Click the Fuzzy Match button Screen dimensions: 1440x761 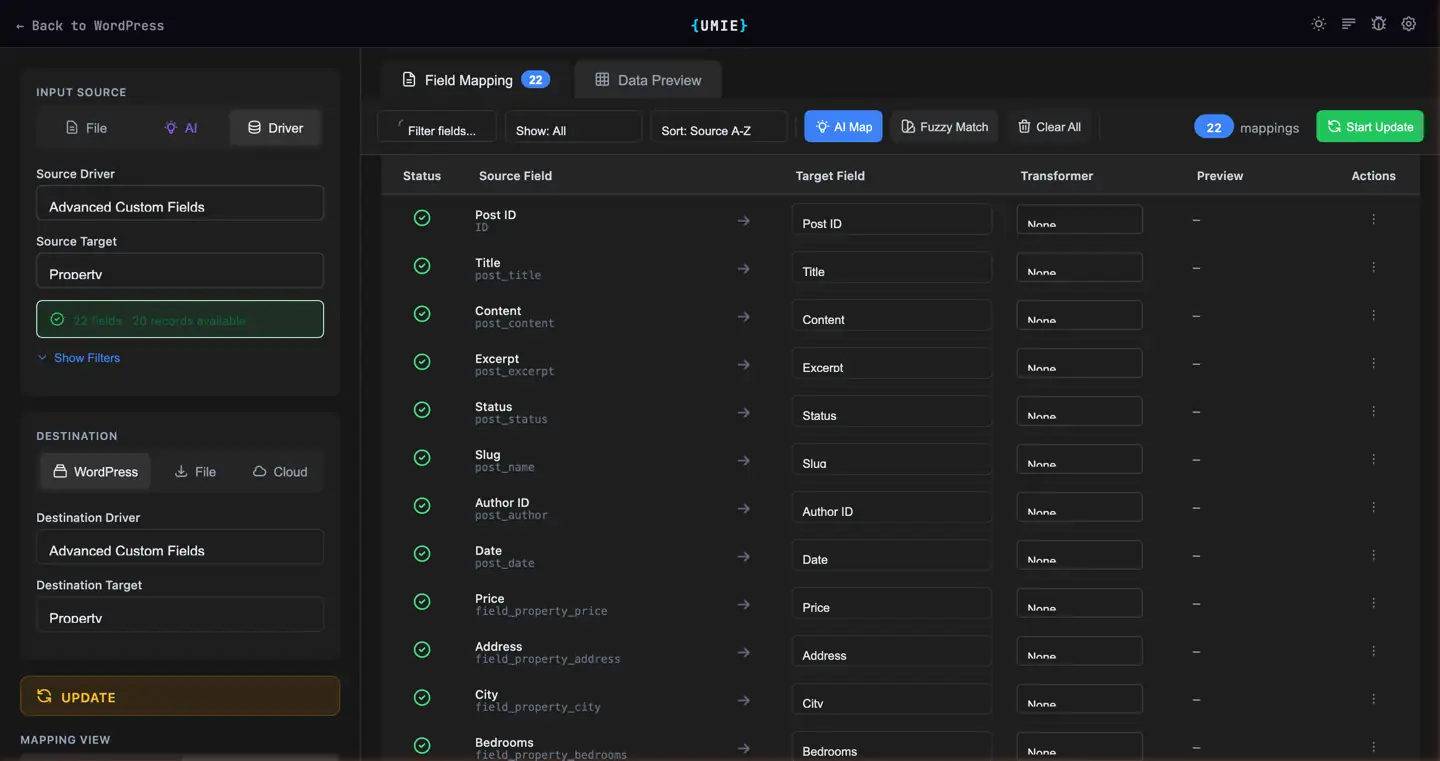point(944,127)
